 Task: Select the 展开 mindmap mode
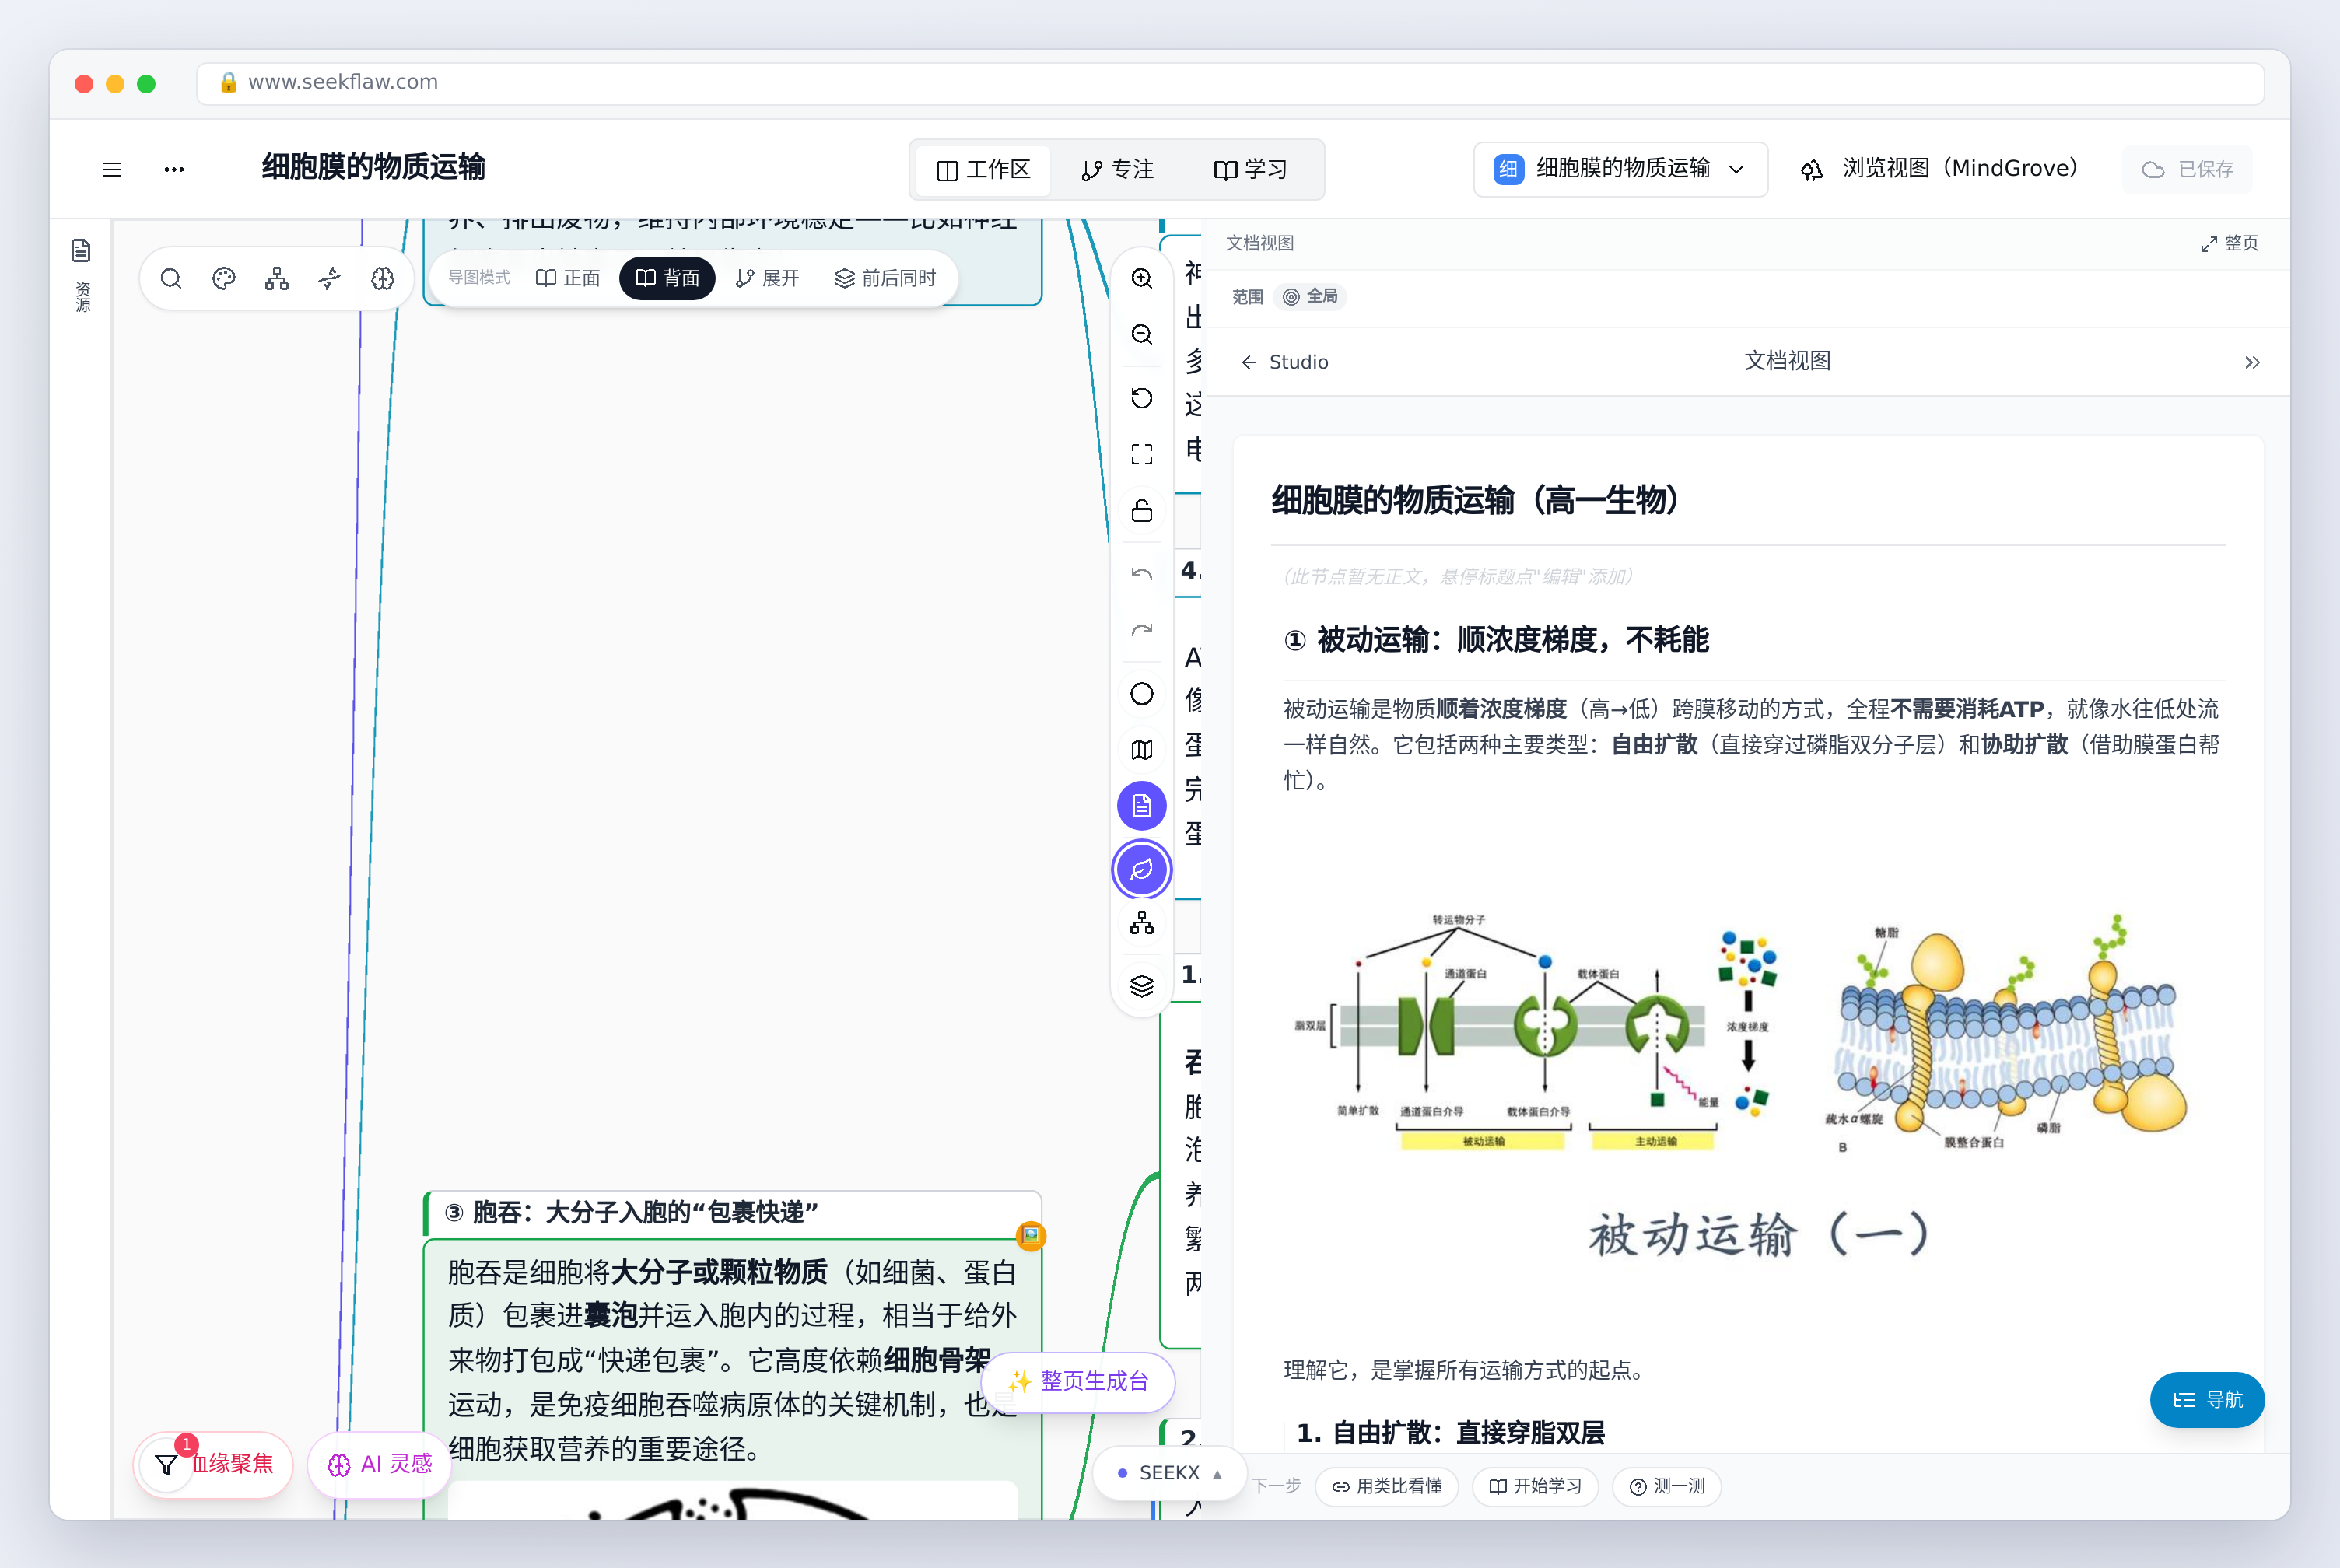coord(767,278)
